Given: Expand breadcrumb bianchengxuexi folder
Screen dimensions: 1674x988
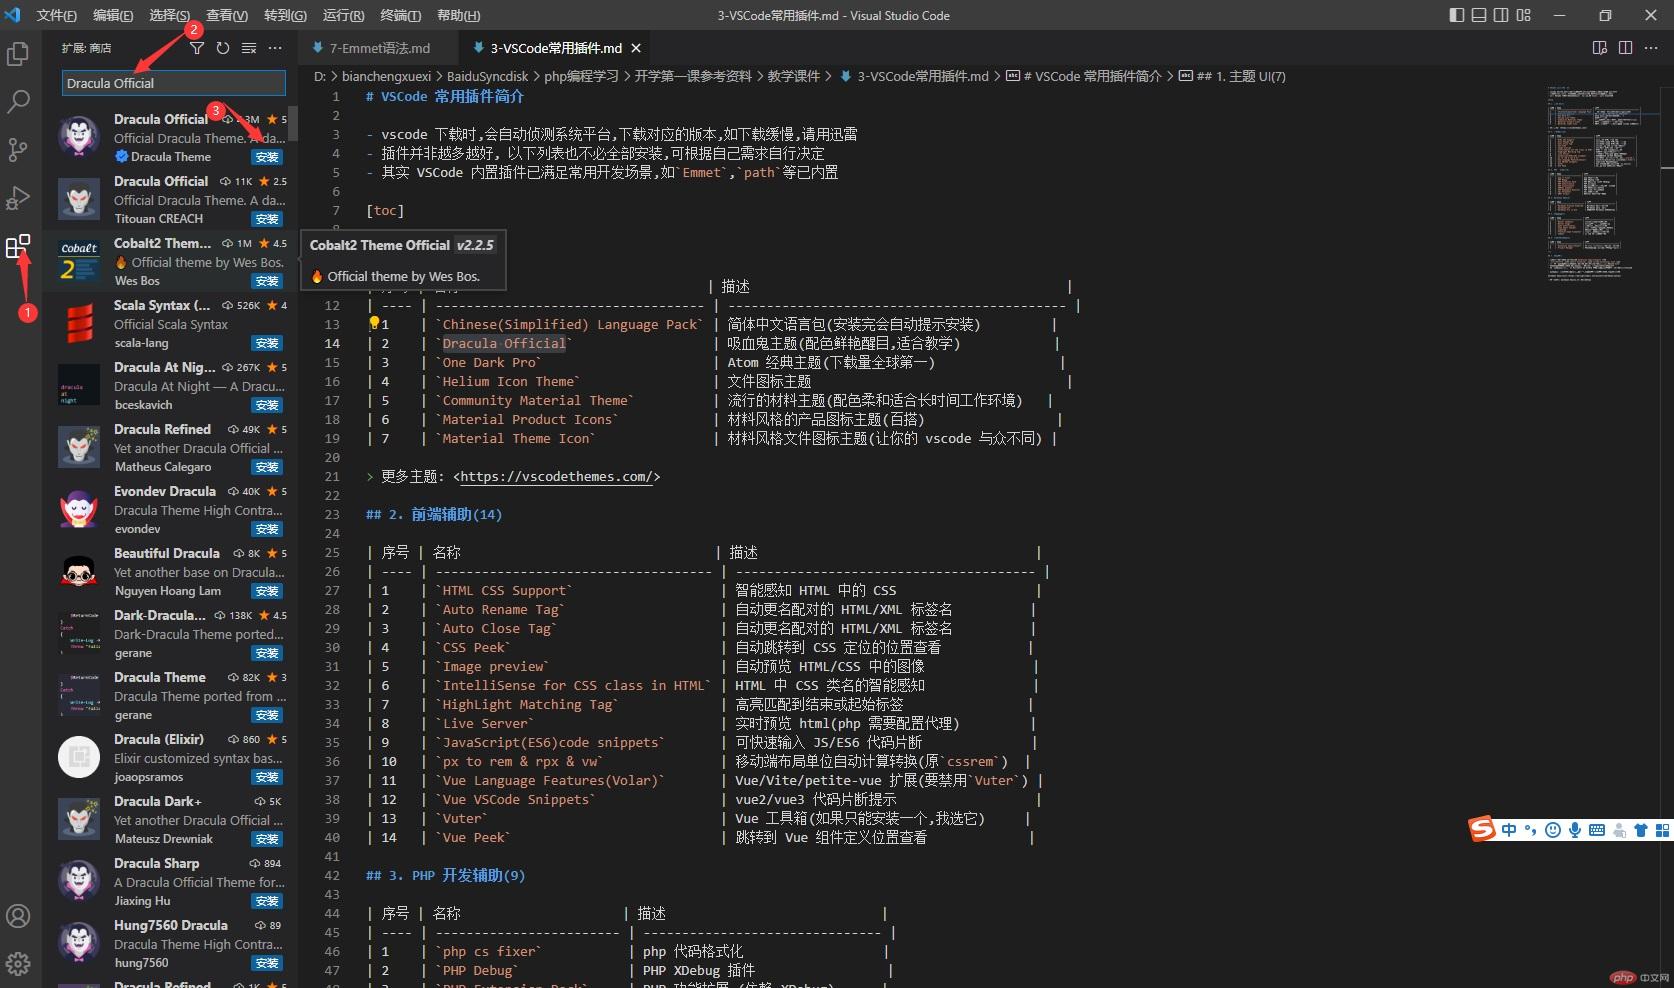Looking at the screenshot, I should (x=386, y=76).
